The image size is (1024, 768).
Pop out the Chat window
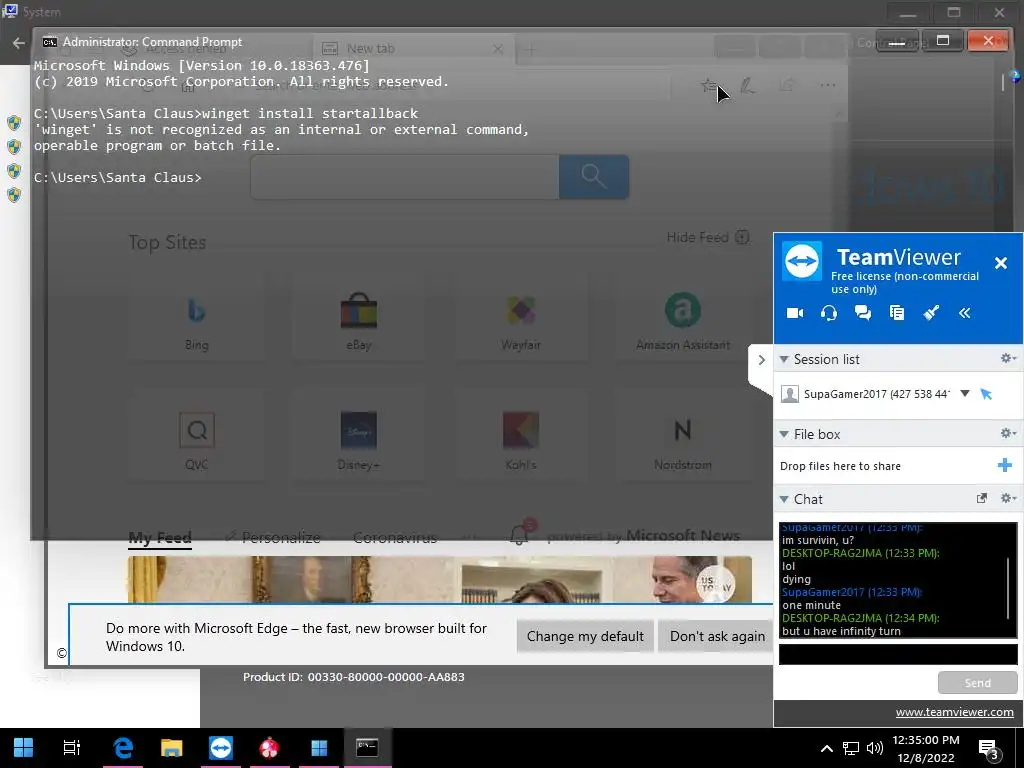point(981,498)
